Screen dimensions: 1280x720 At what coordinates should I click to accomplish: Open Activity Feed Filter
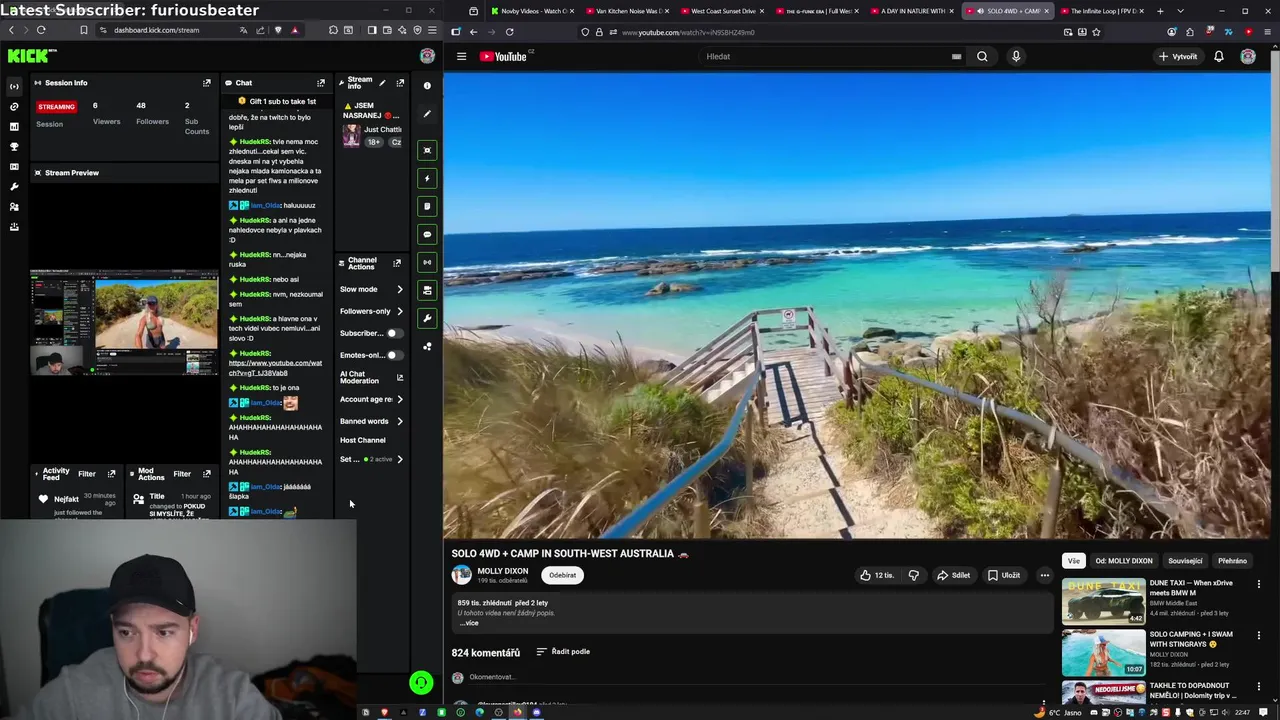[x=87, y=474]
